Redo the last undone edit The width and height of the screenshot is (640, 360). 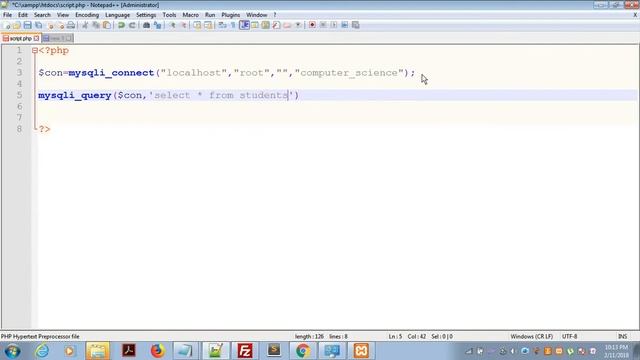(132, 25)
